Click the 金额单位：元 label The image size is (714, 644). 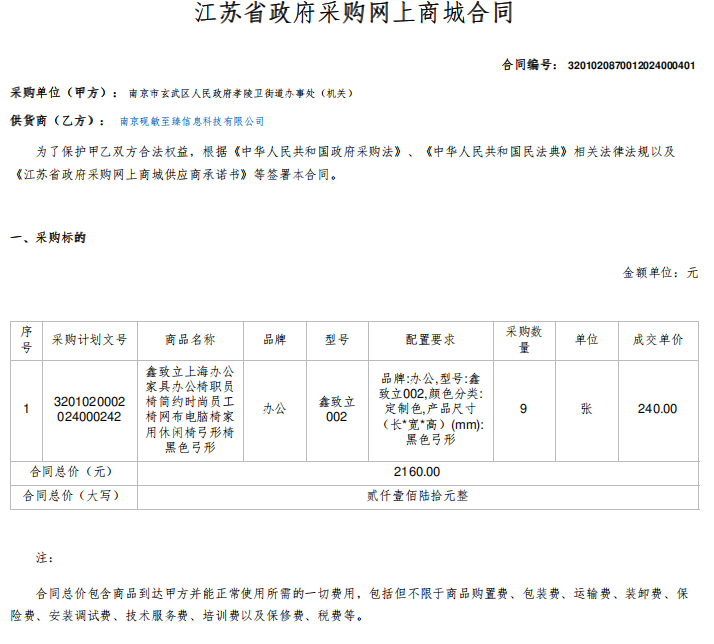pyautogui.click(x=660, y=272)
